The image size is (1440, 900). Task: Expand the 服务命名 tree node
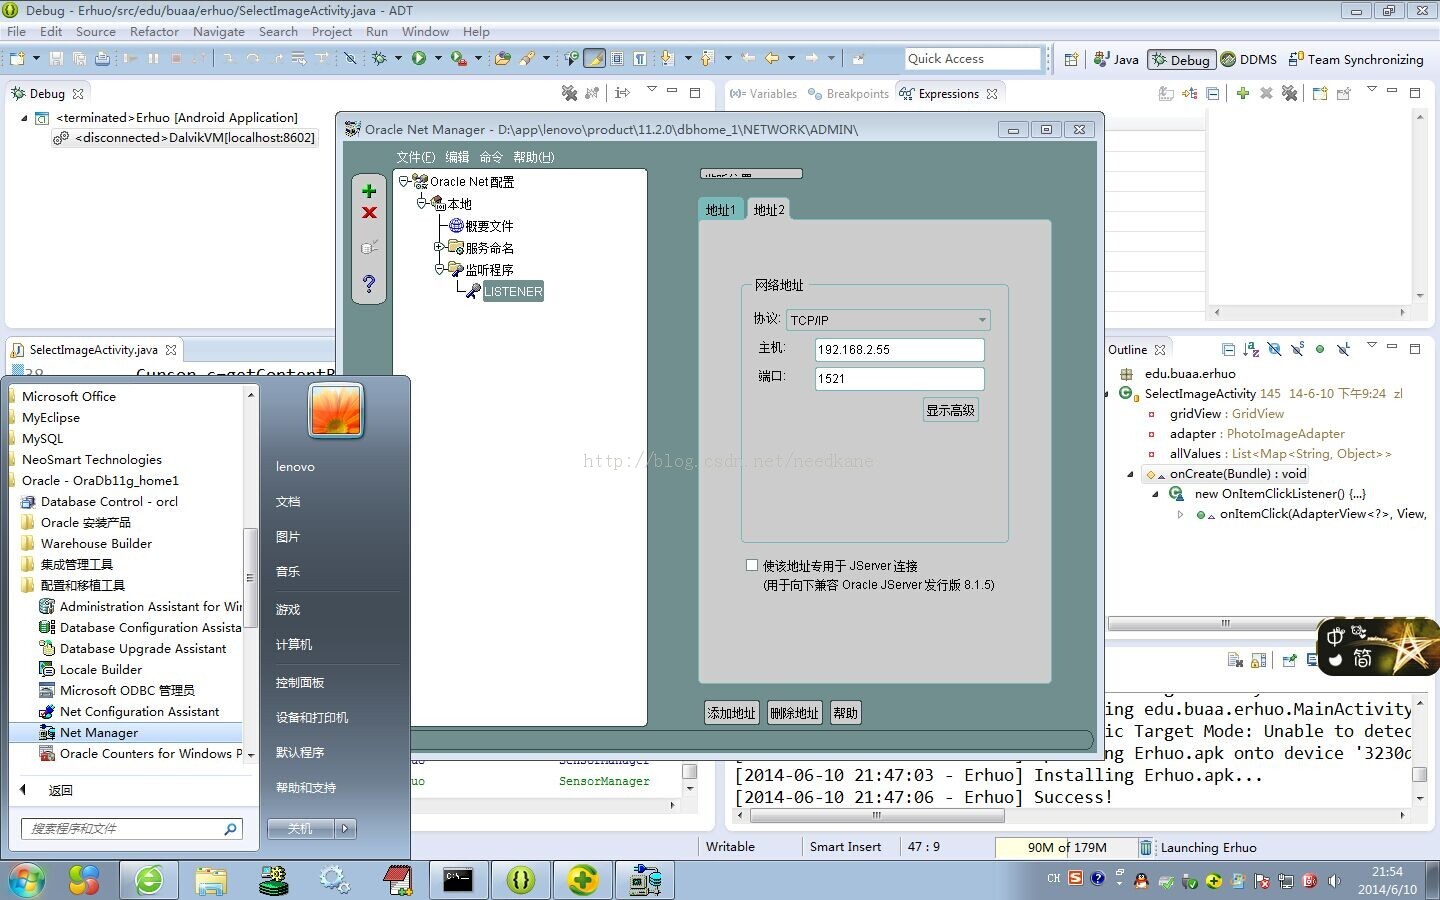[x=439, y=246]
